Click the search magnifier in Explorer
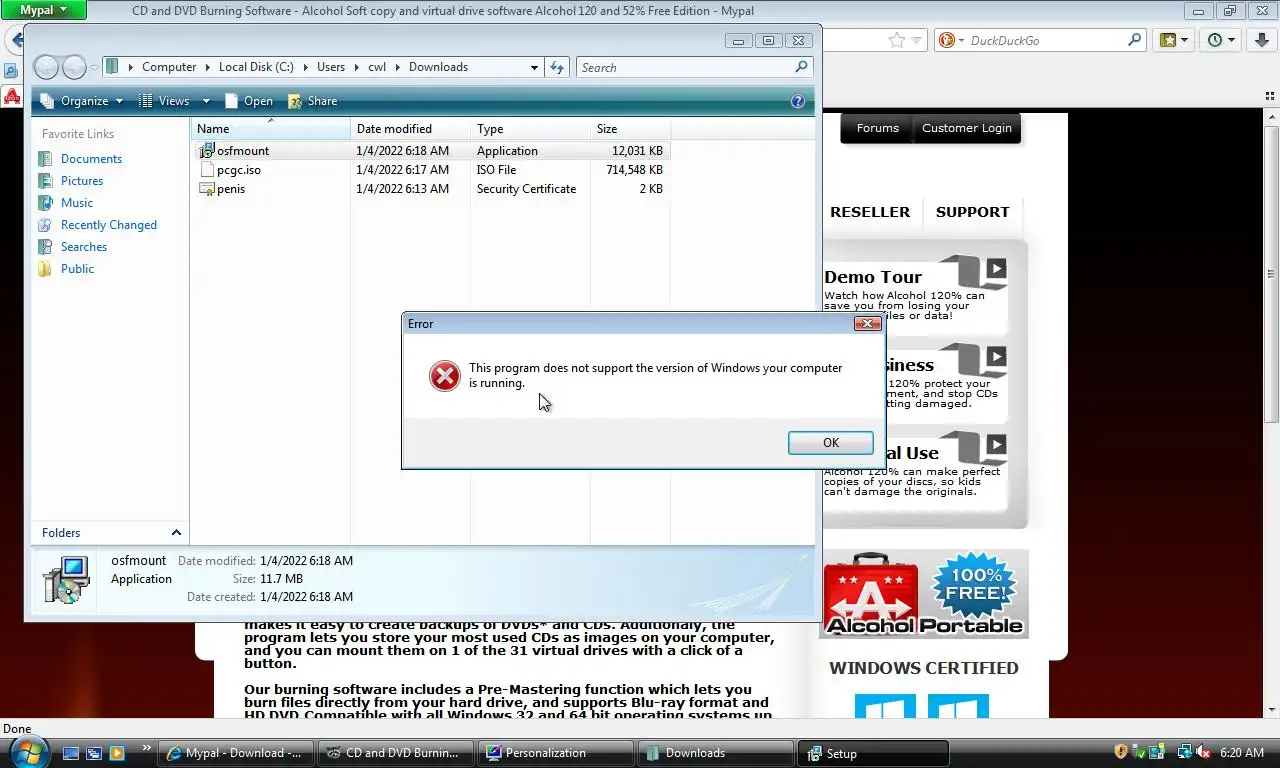1280x768 pixels. [x=801, y=67]
